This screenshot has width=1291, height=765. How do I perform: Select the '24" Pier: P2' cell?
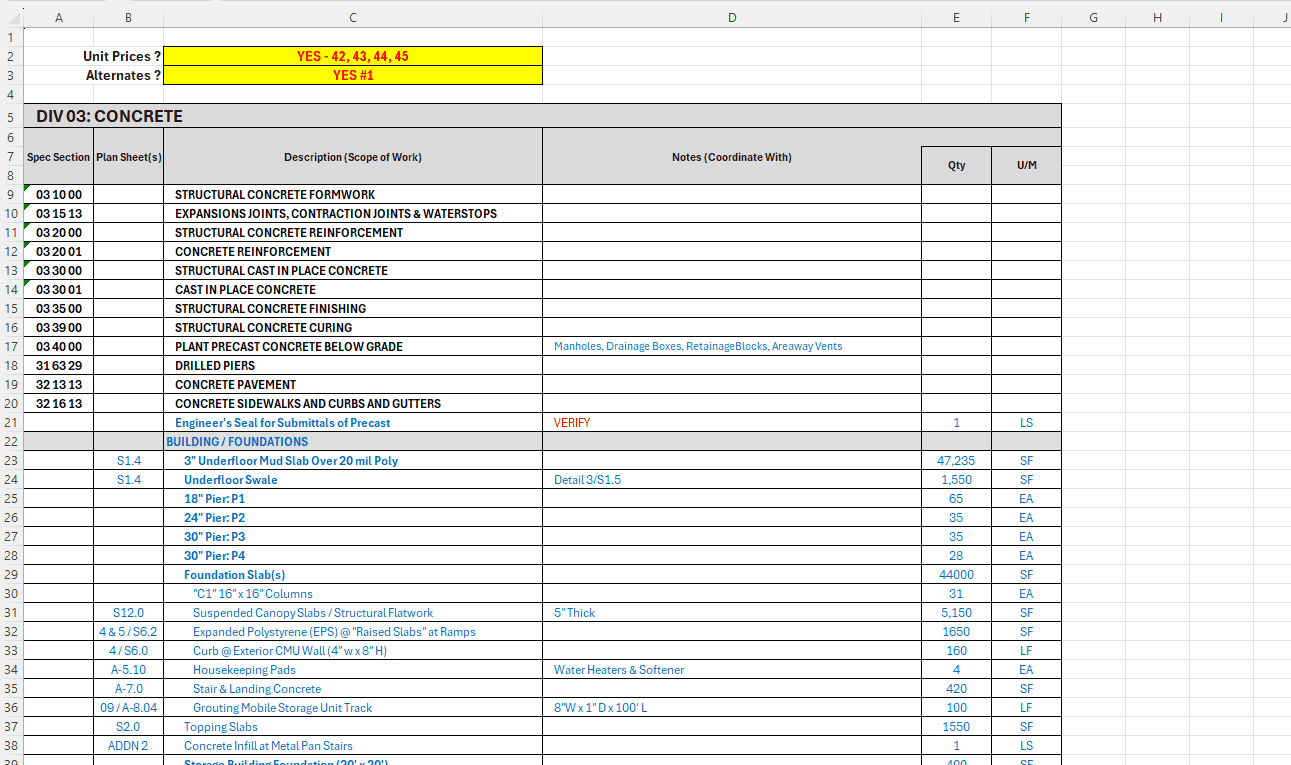point(353,517)
